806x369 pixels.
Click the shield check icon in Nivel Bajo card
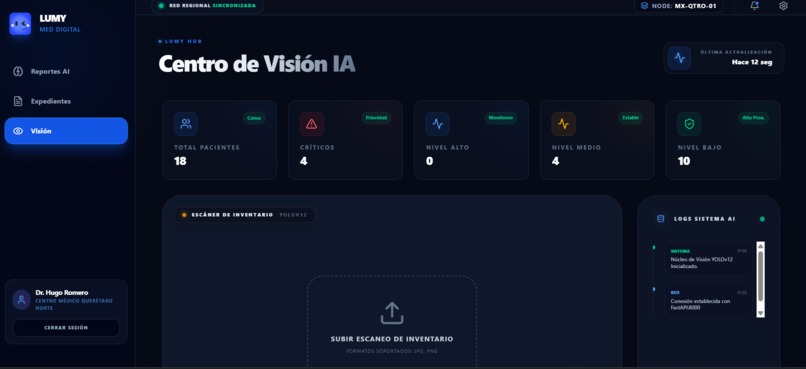click(x=689, y=124)
